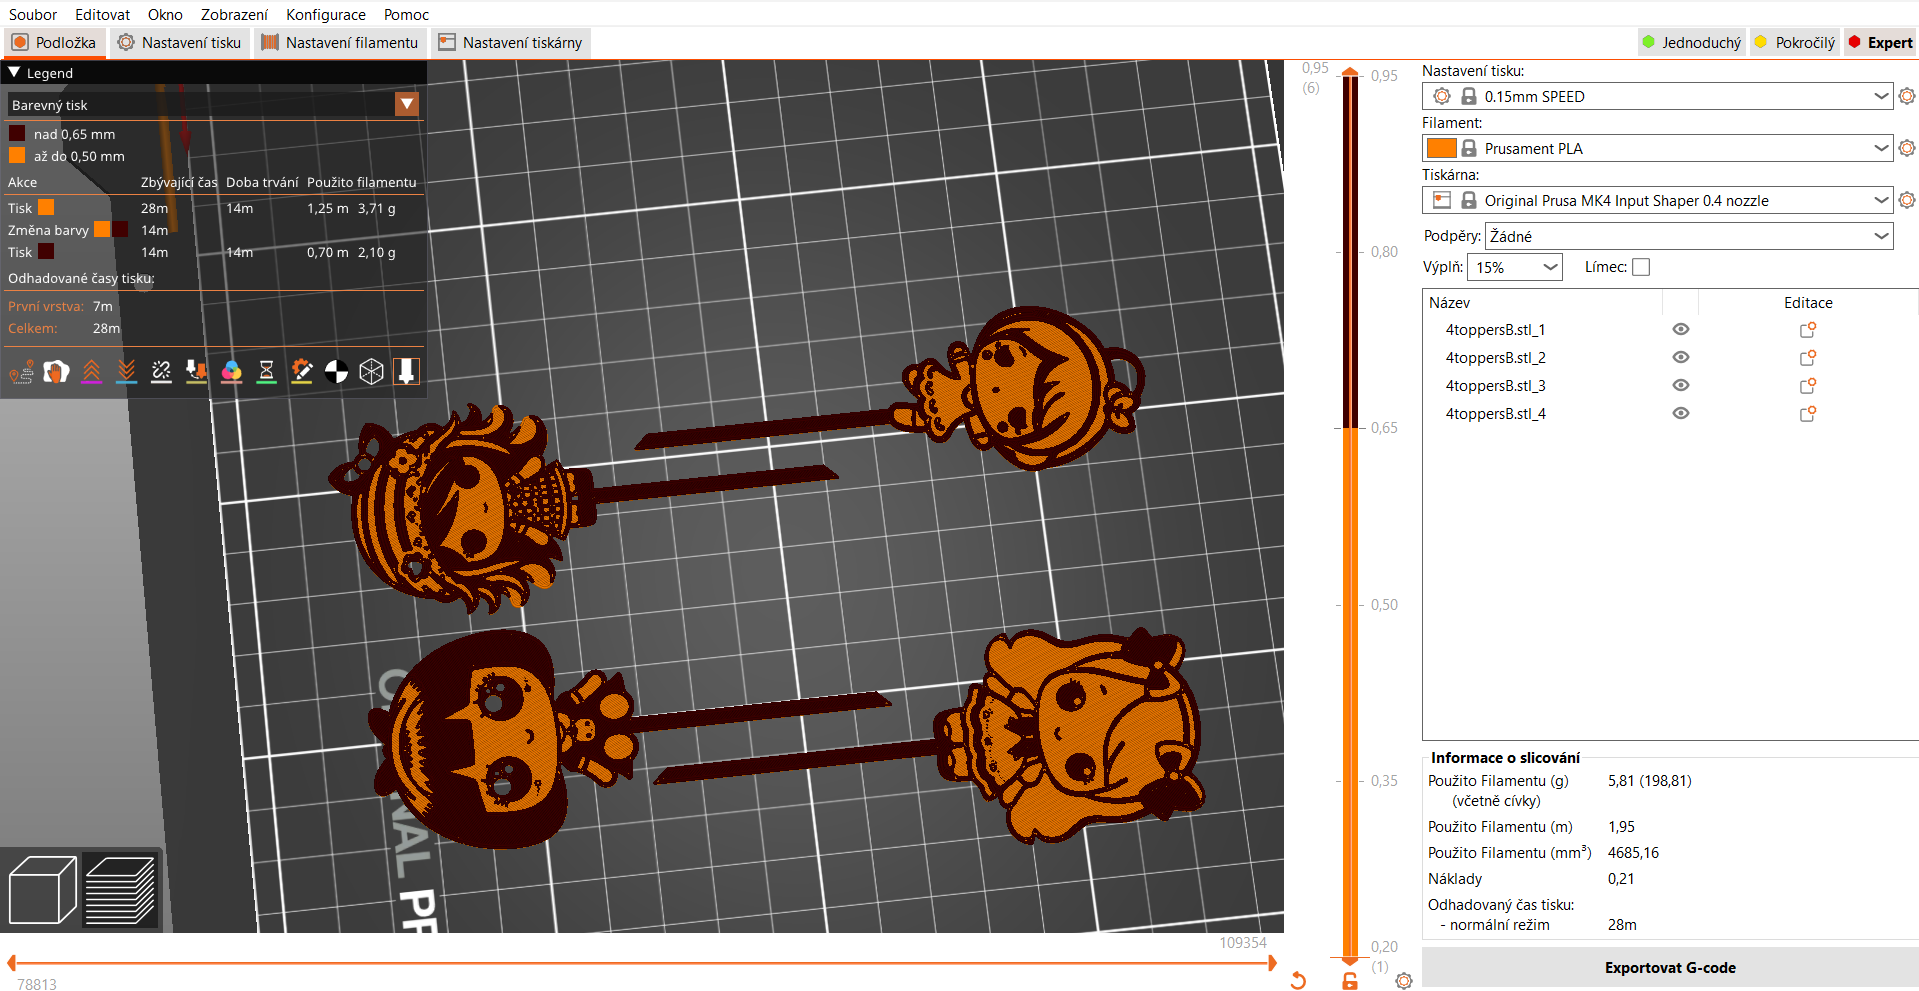Hide 4toppersB.stl_1 with eye icon
Image resolution: width=1919 pixels, height=991 pixels.
[x=1681, y=329]
